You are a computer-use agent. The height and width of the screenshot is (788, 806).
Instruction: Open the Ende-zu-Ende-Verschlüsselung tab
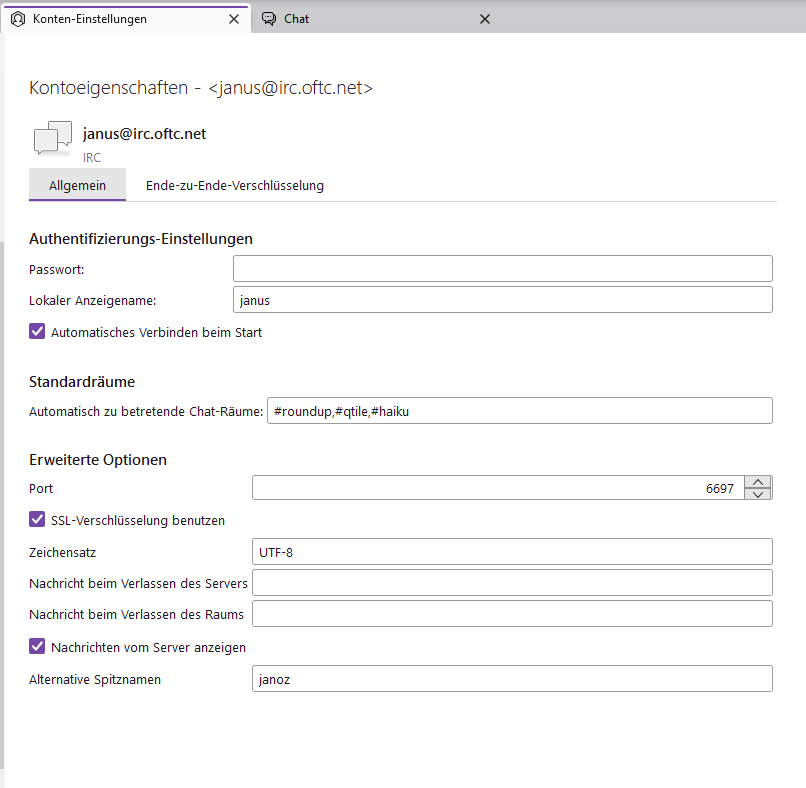[235, 186]
